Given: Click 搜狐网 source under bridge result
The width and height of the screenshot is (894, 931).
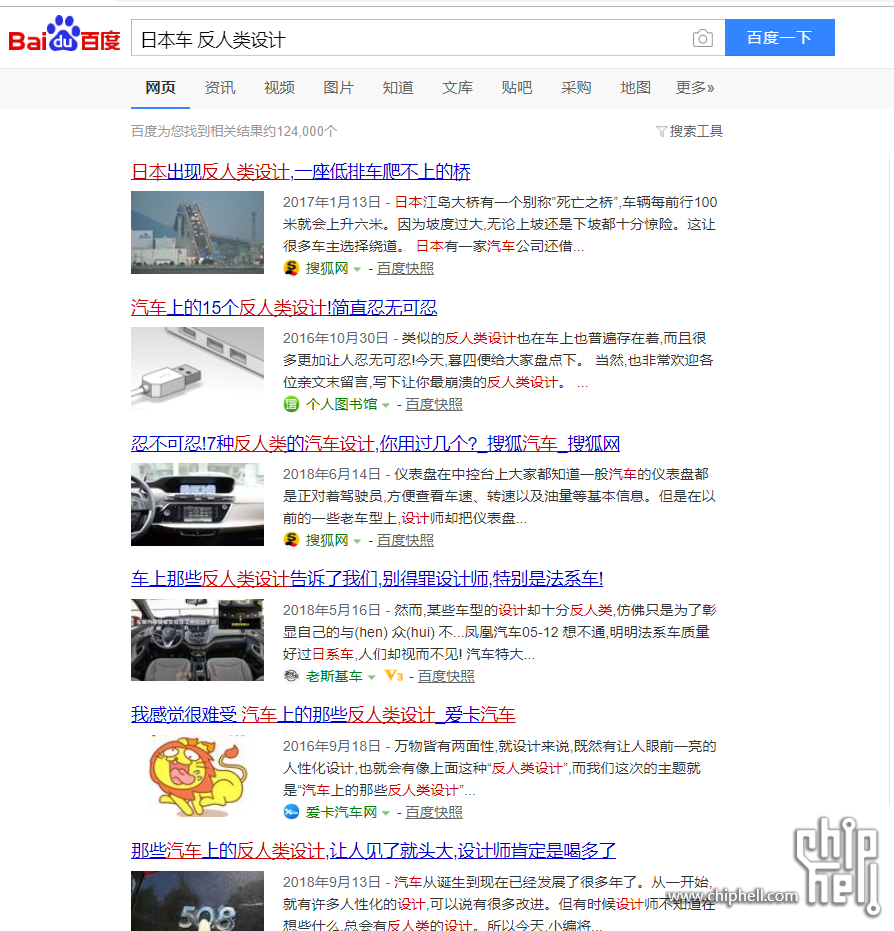Looking at the screenshot, I should [326, 268].
